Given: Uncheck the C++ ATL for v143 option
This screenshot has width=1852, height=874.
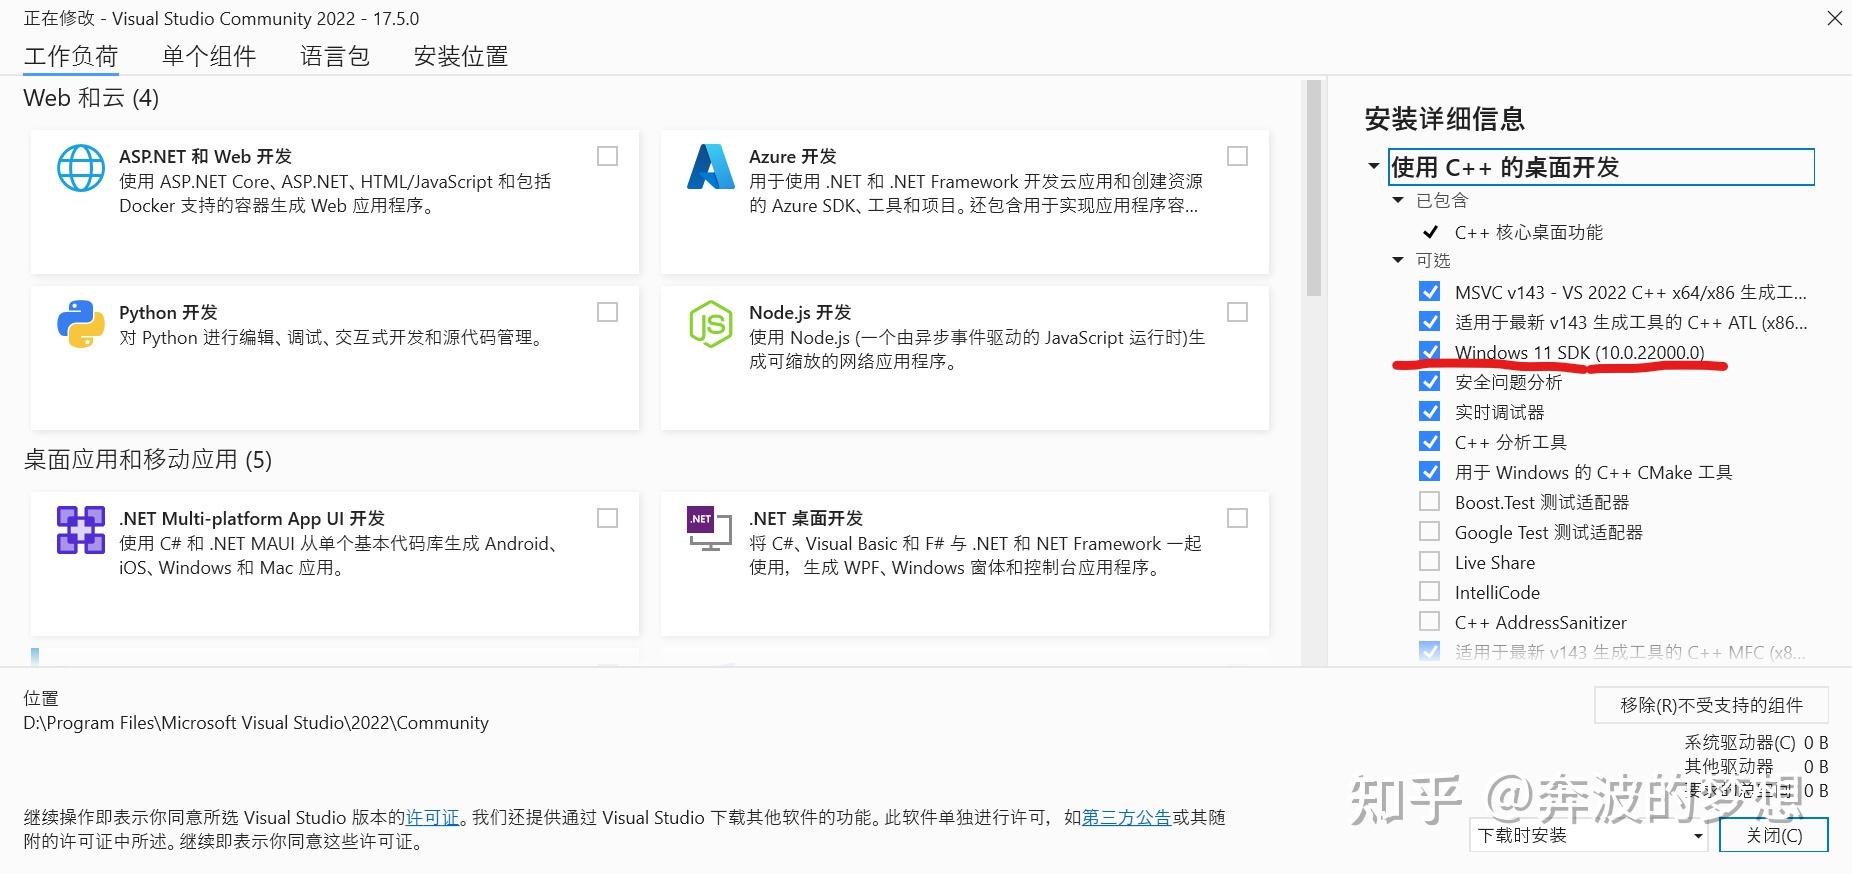Looking at the screenshot, I should tap(1430, 322).
